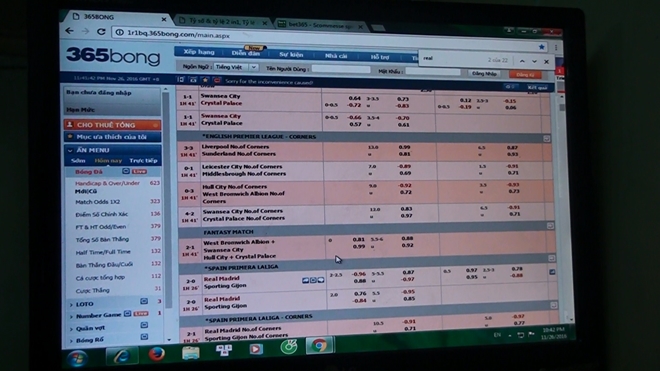Toggle the Fantasy Match section box
Screen dimensions: 660x371
pyautogui.click(x=550, y=226)
